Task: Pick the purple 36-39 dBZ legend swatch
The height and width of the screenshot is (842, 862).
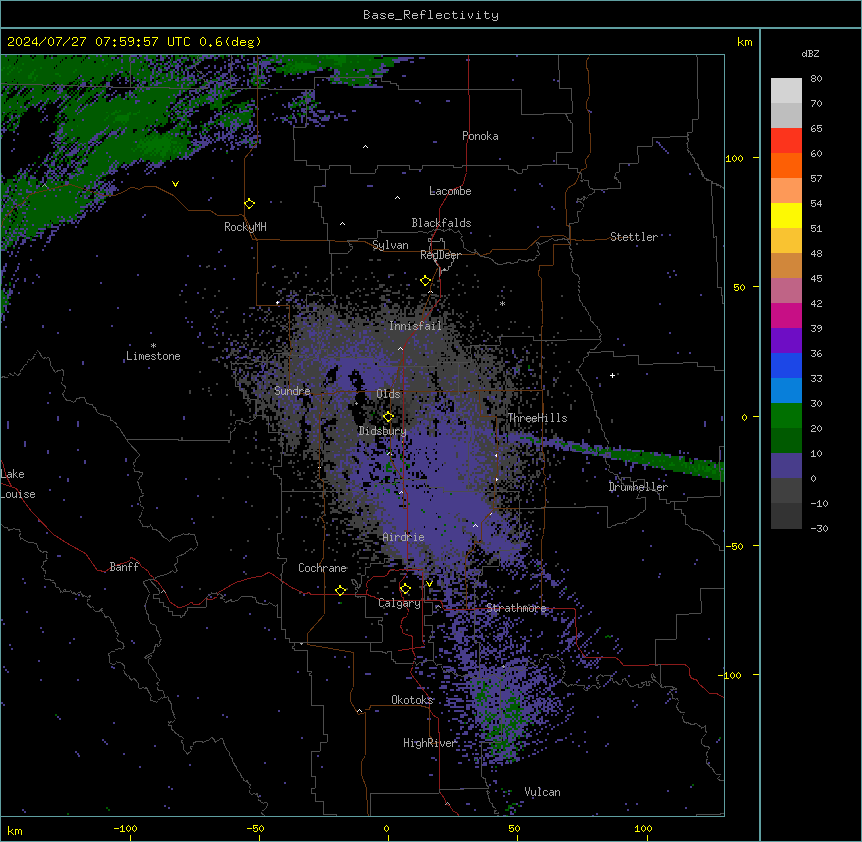Action: pos(786,341)
